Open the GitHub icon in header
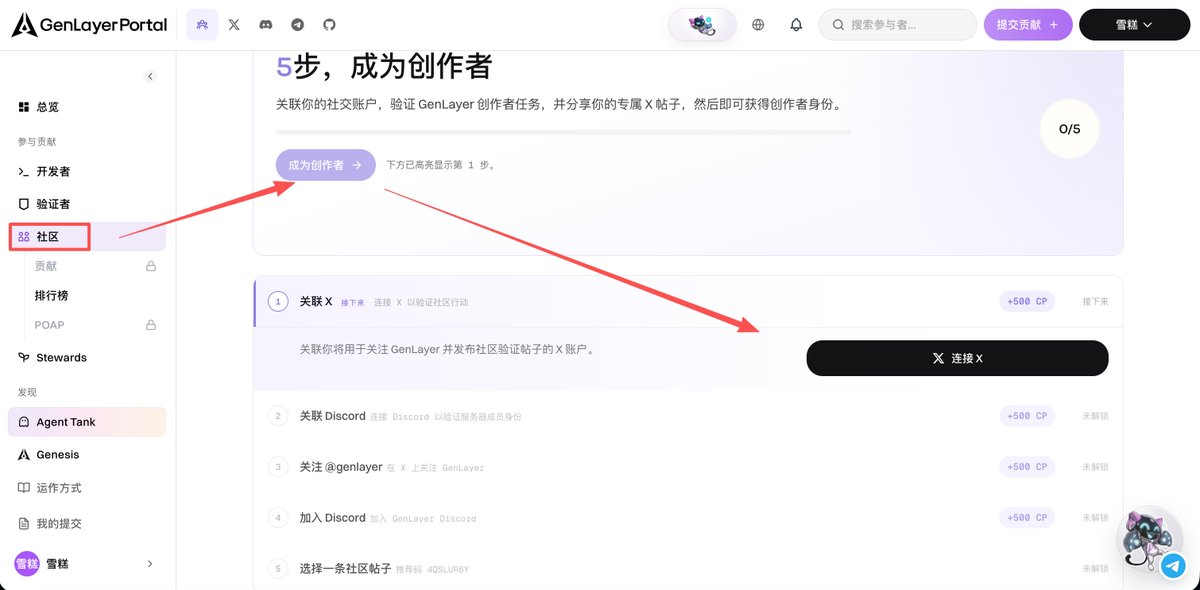The image size is (1200, 590). tap(329, 24)
